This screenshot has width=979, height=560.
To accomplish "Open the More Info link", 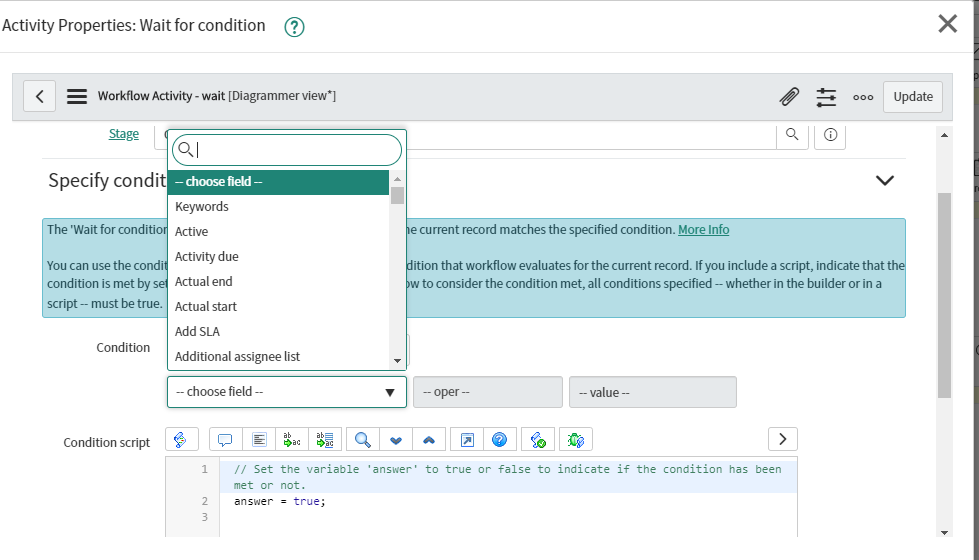I will click(704, 230).
